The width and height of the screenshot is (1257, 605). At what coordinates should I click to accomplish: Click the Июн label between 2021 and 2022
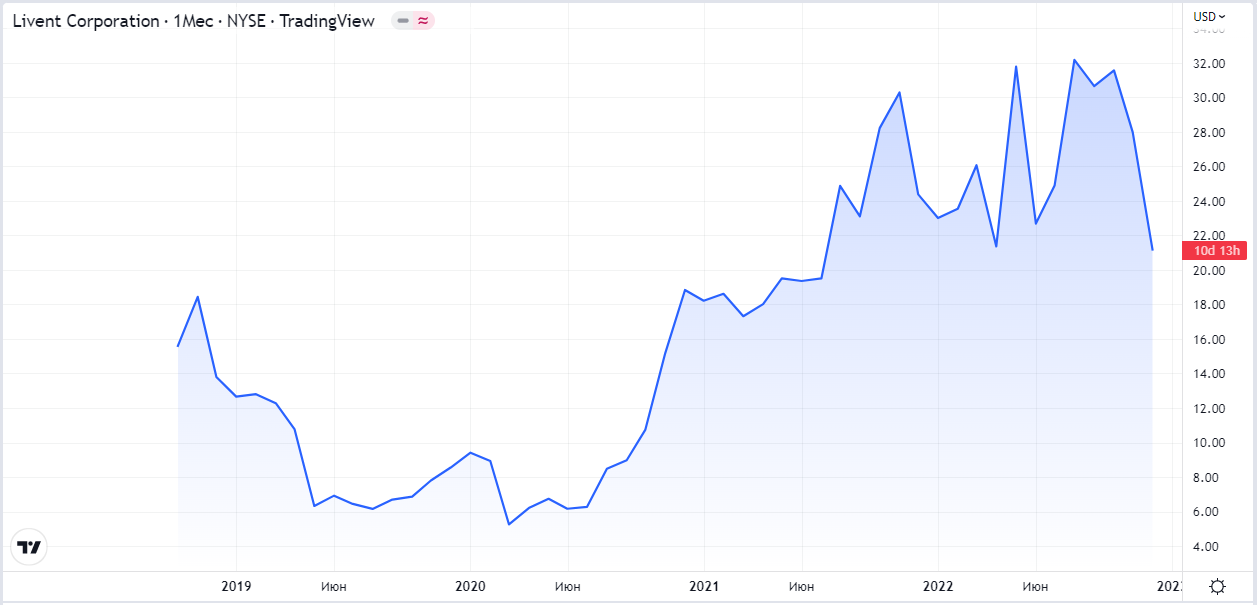tap(801, 587)
